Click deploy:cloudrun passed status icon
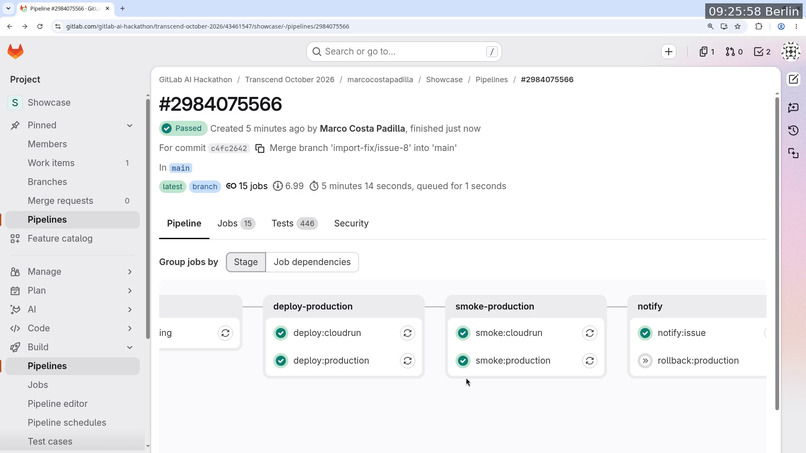This screenshot has height=453, width=806. coord(281,333)
